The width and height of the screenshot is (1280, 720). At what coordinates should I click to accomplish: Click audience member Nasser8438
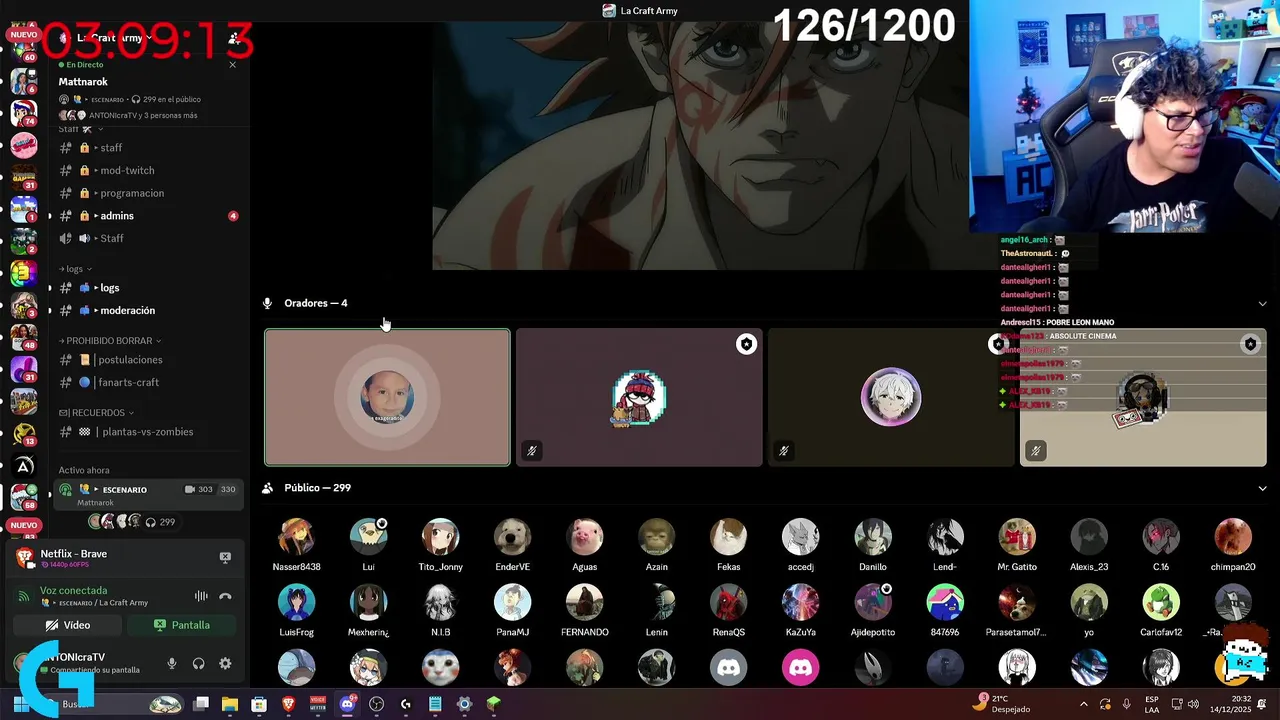[x=296, y=545]
